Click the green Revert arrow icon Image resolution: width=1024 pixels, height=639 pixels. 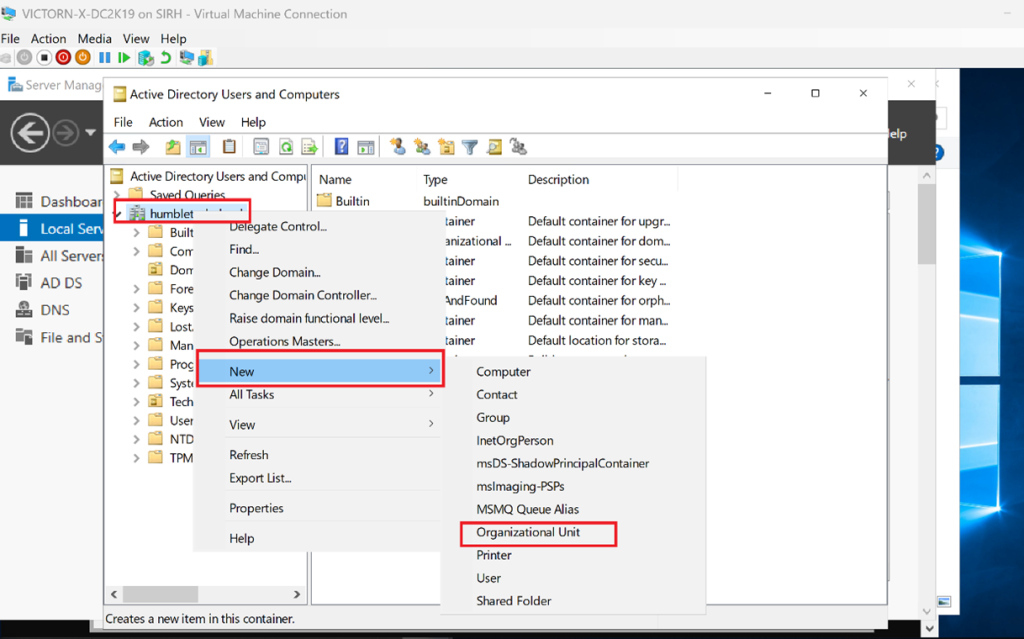tap(166, 57)
